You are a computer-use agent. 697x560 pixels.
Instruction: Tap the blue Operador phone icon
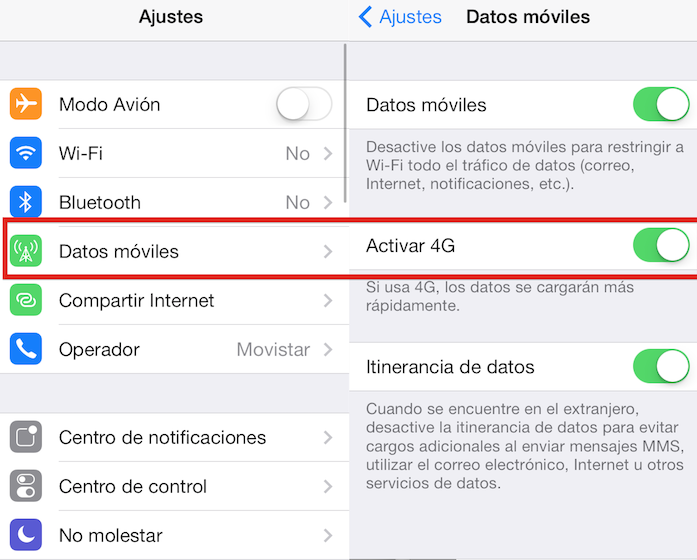[x=26, y=349]
